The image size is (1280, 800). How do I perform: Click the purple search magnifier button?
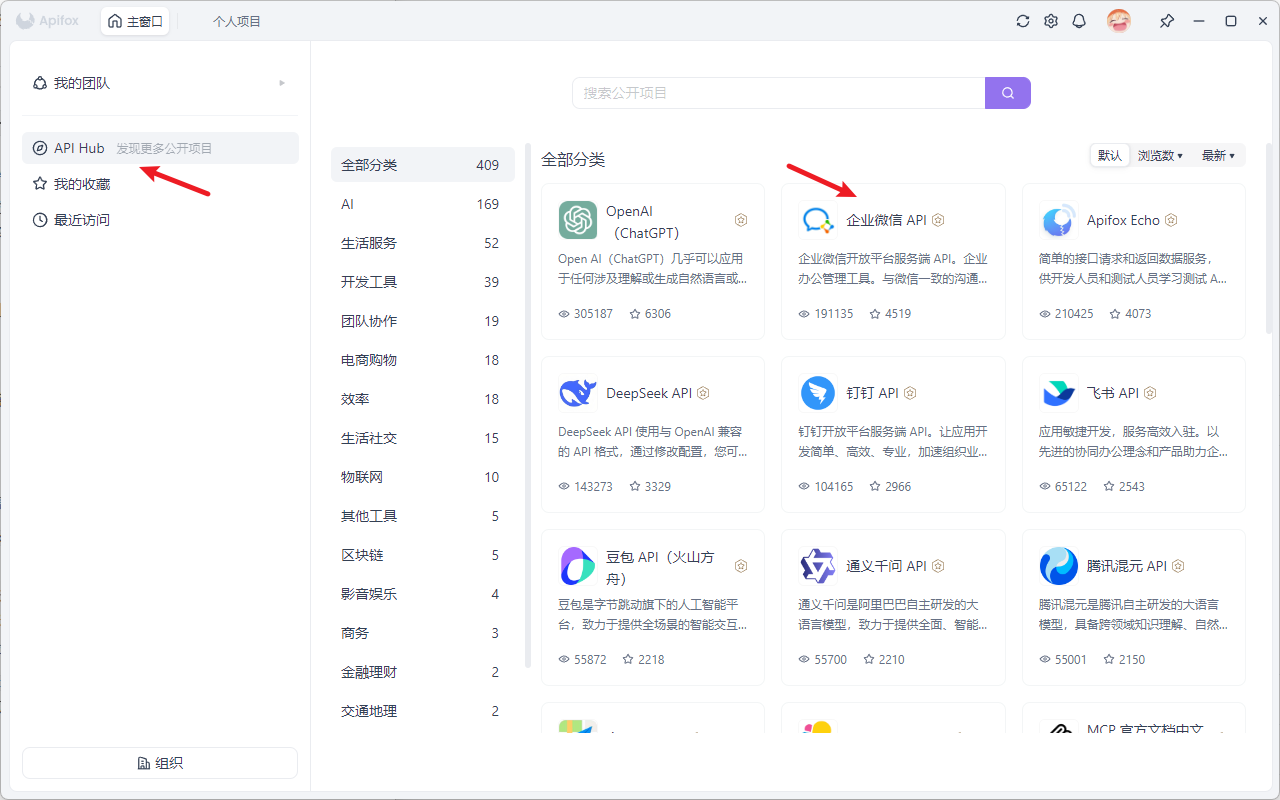tap(1007, 93)
